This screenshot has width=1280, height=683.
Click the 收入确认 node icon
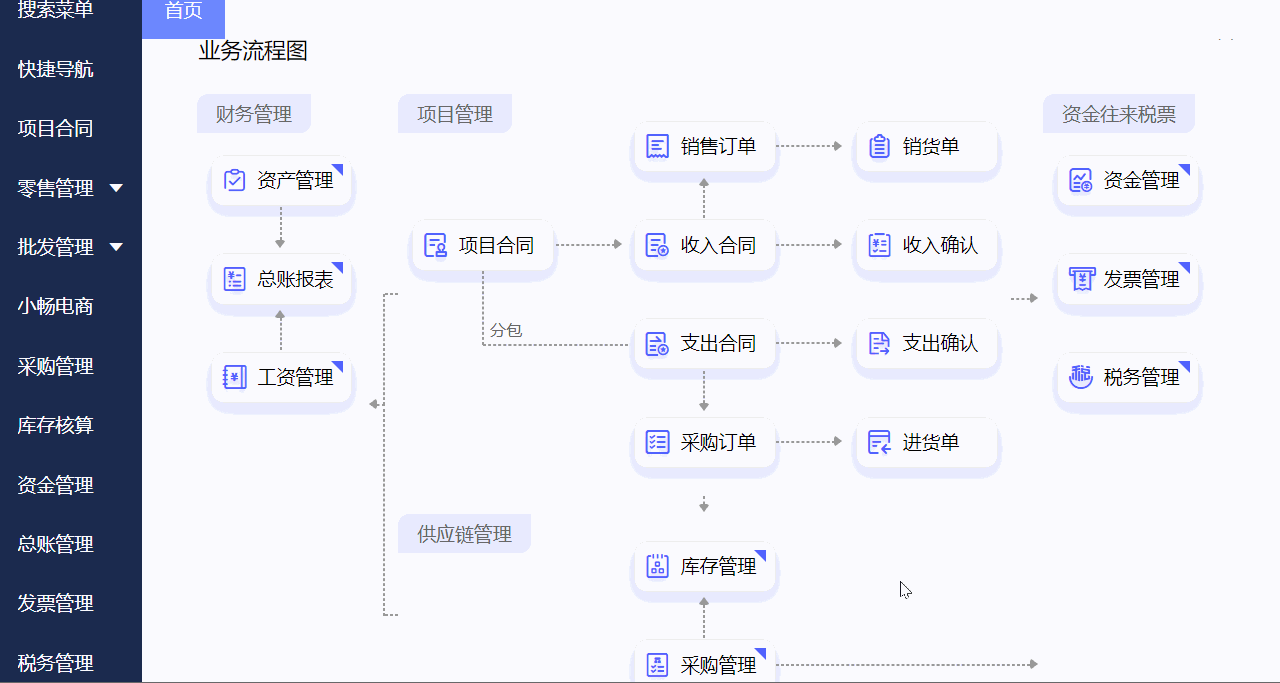tap(879, 244)
